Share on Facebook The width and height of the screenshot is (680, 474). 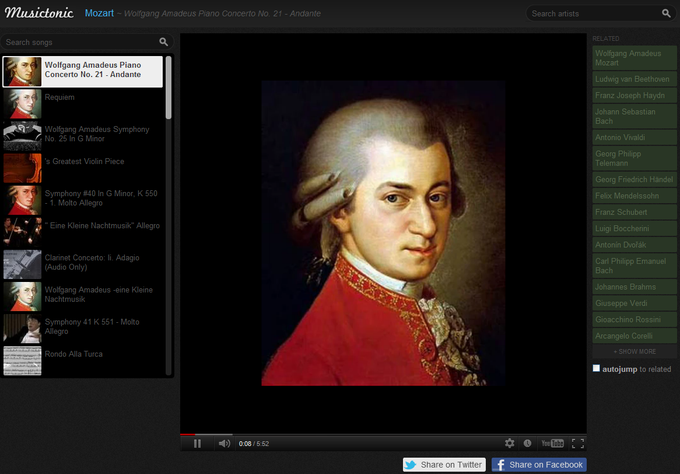pyautogui.click(x=539, y=464)
